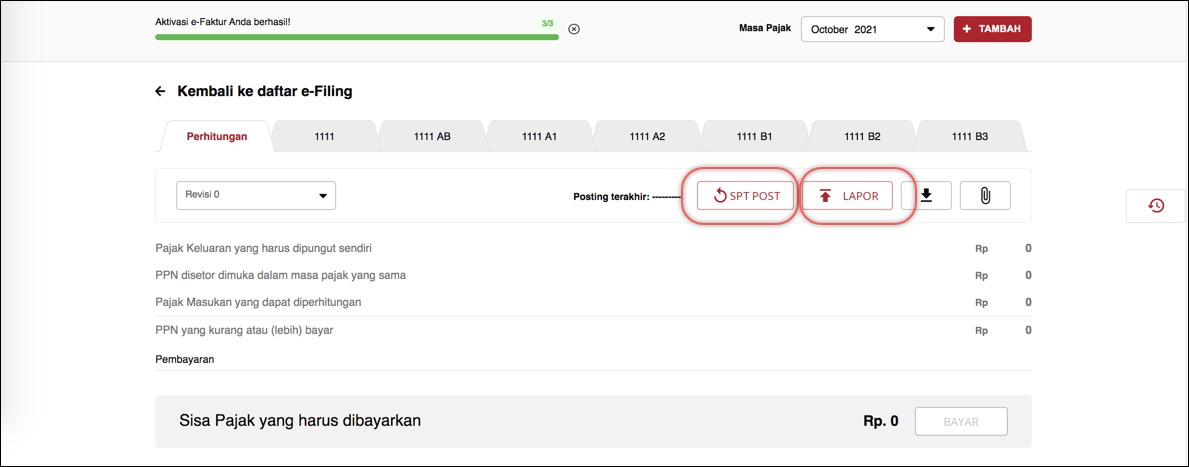Viewport: 1189px width, 467px height.
Task: Click the download icon button
Action: [926, 196]
